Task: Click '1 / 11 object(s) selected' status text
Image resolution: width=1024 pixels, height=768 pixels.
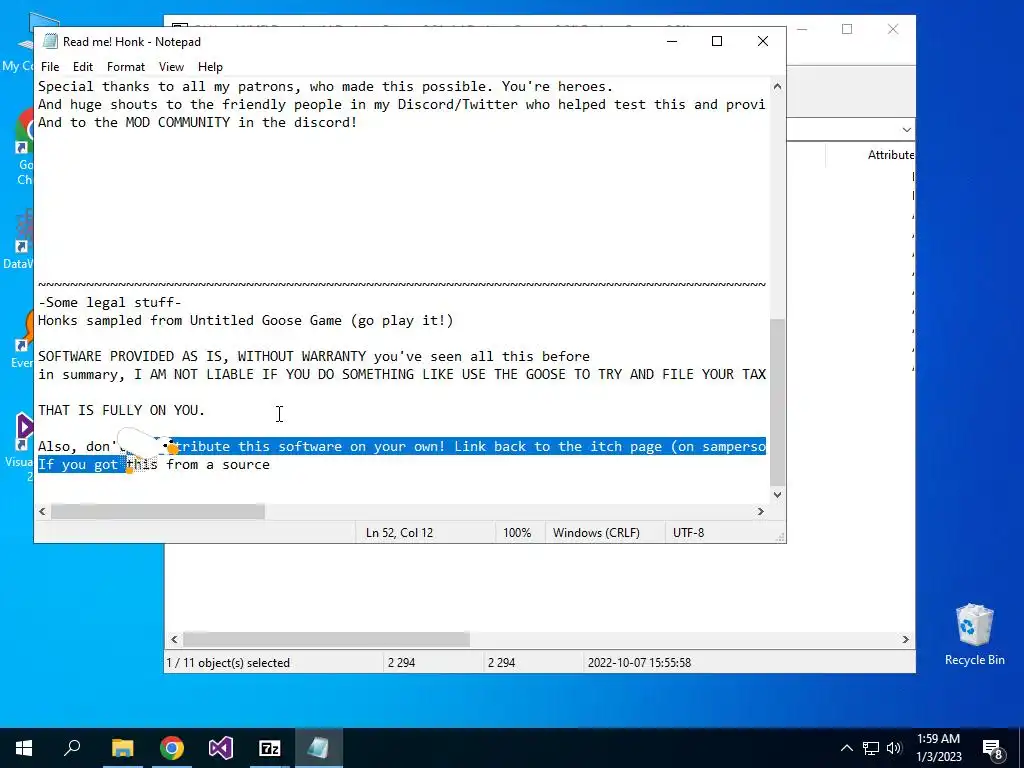Action: 228,663
